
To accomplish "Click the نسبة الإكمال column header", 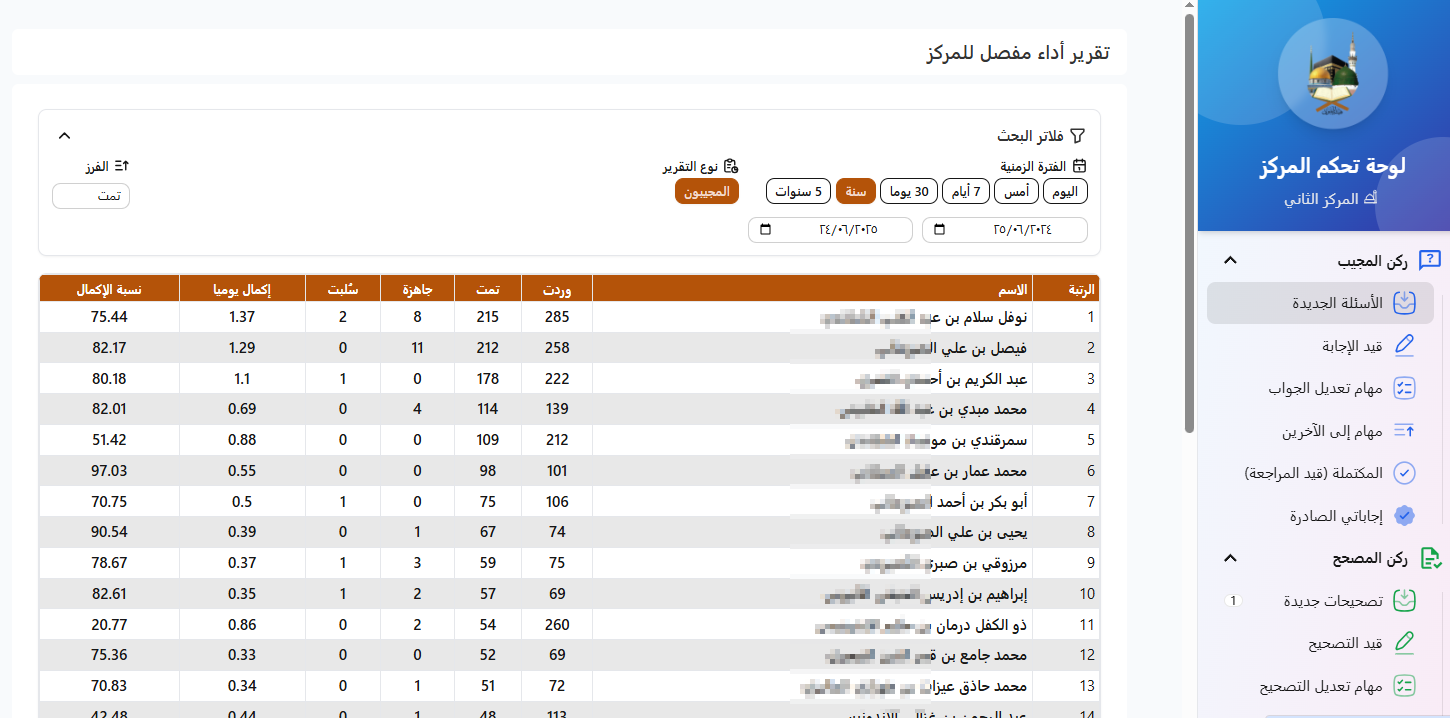I will click(x=109, y=289).
